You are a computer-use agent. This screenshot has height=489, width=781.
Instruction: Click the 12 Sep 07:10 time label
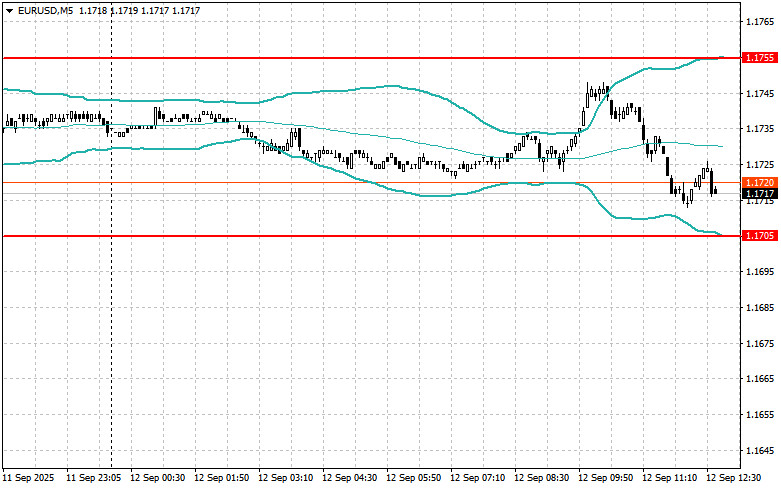click(x=478, y=478)
